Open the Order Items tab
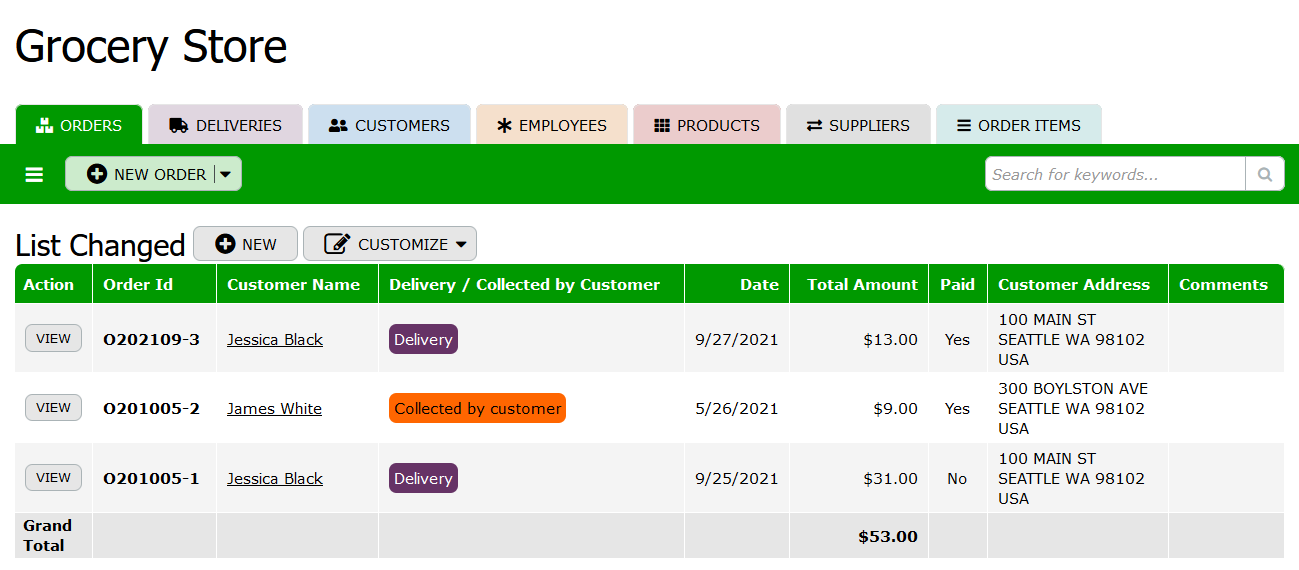This screenshot has height=570, width=1299. pyautogui.click(x=1018, y=126)
